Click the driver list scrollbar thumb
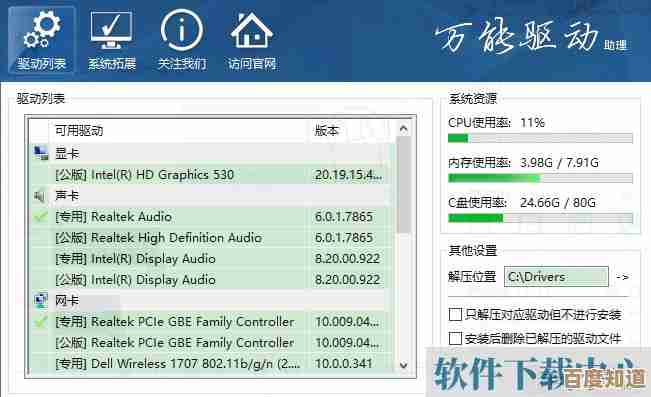 click(x=403, y=185)
